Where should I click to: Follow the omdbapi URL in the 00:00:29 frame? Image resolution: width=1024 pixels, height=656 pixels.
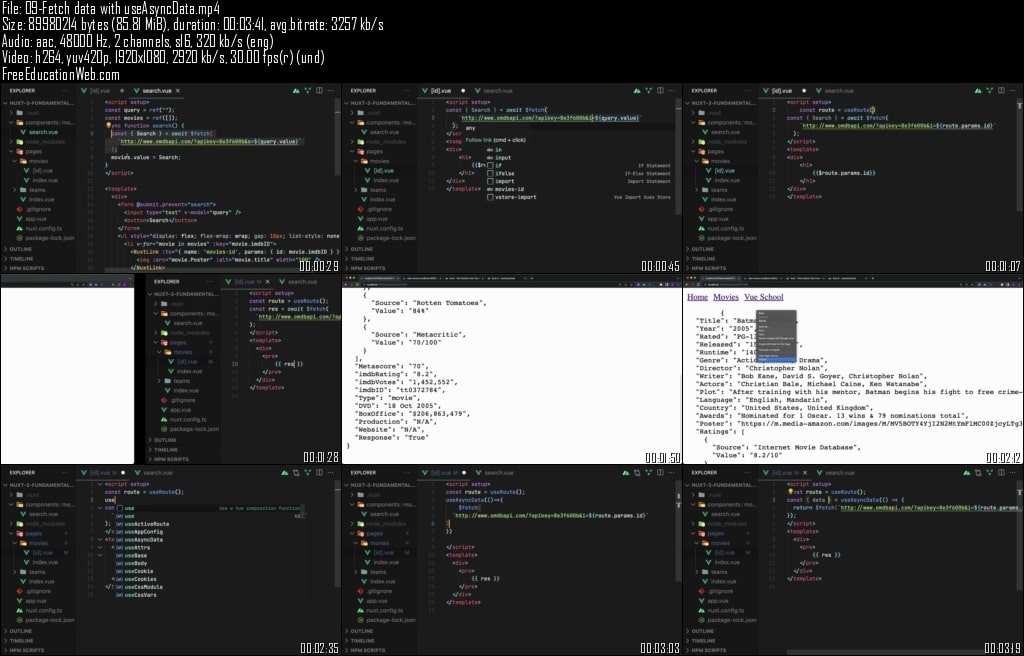tap(208, 141)
